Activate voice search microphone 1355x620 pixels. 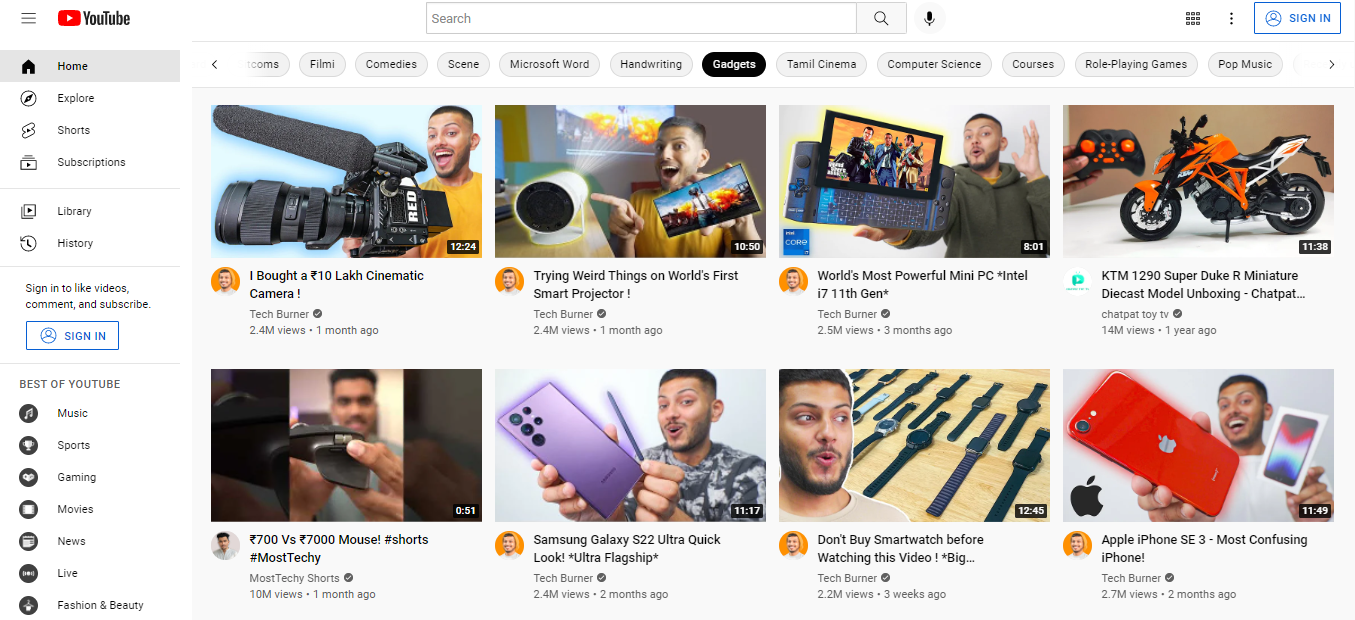[x=930, y=18]
